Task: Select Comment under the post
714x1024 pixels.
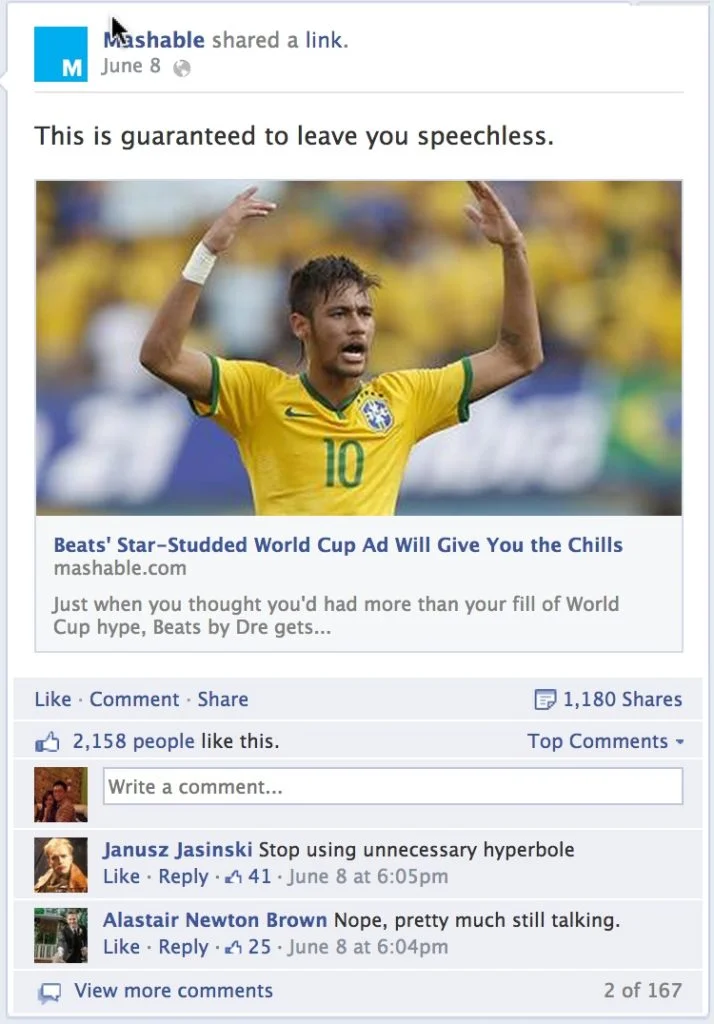Action: [134, 699]
